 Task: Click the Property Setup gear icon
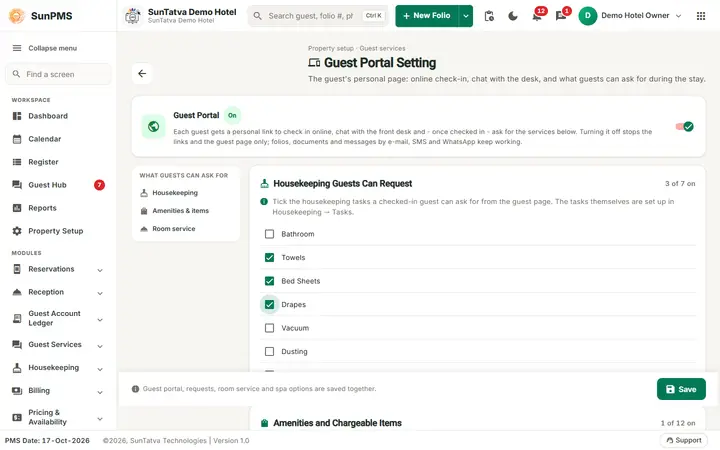[17, 231]
